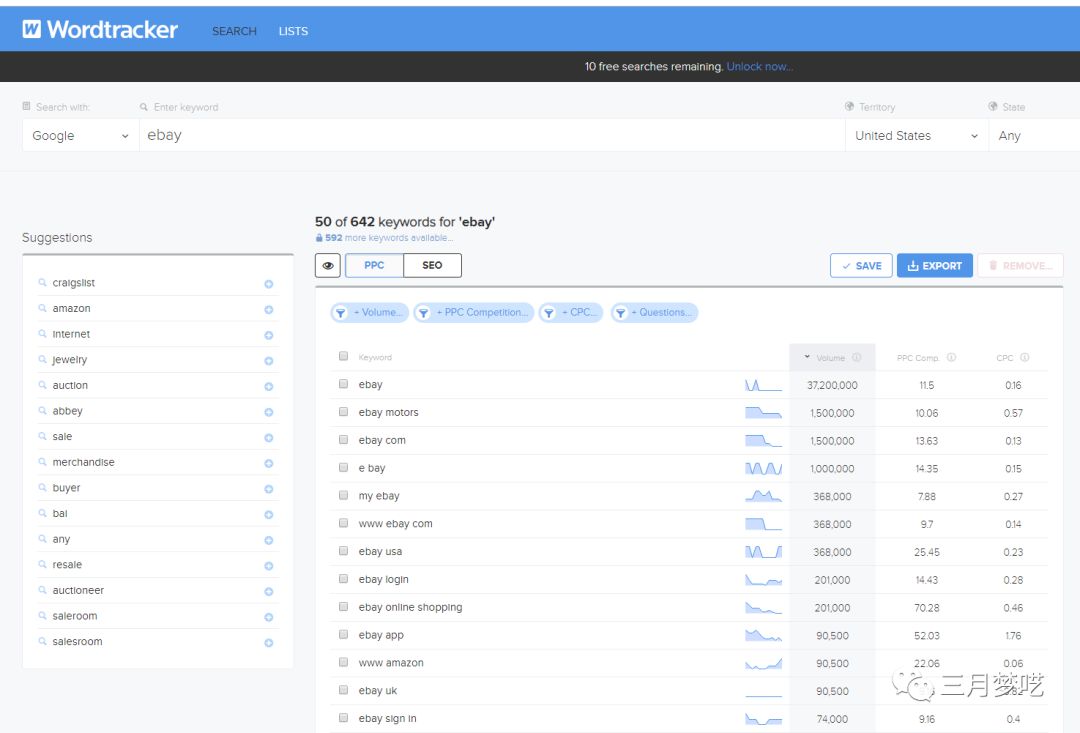
Task: Open the Google search engine dropdown
Action: (80, 136)
